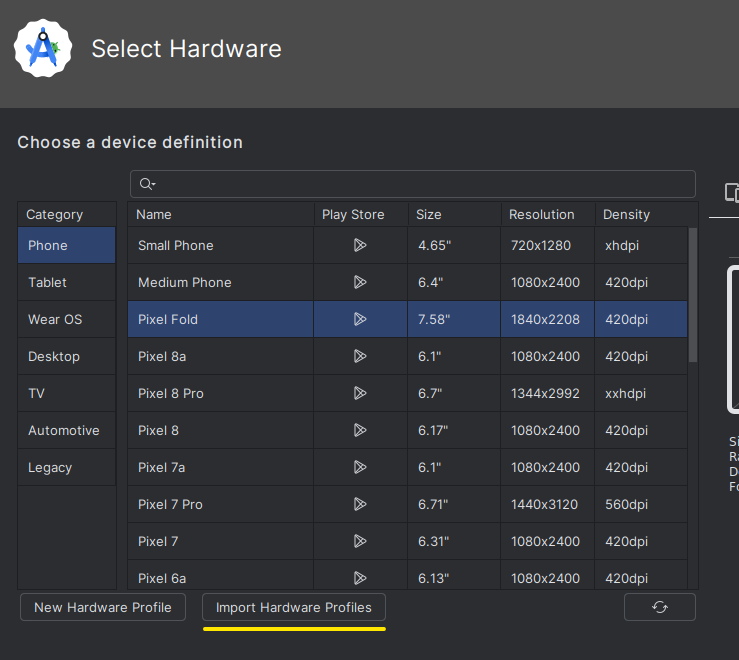This screenshot has height=660, width=739.
Task: Click Play Store icon in Pixel 6a row
Action: [x=360, y=578]
